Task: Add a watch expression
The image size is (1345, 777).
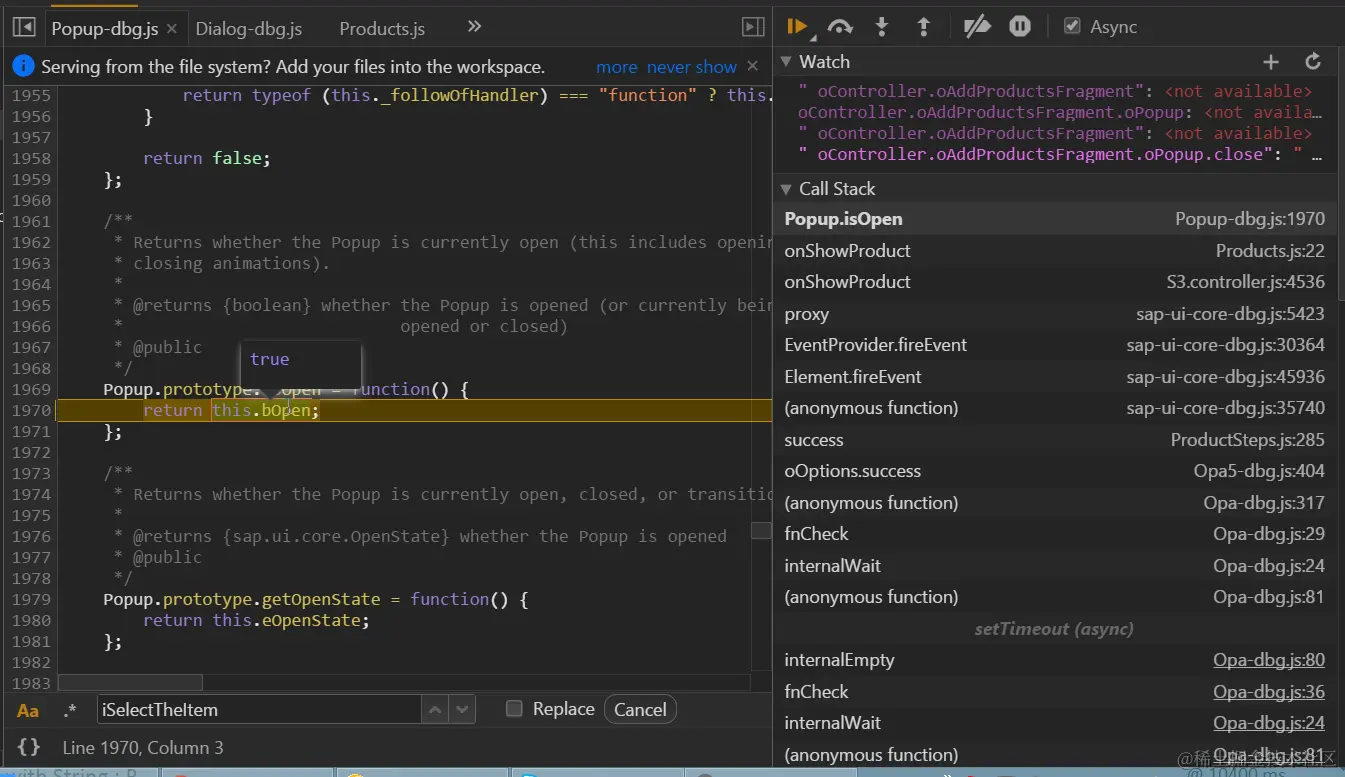Action: coord(1271,62)
